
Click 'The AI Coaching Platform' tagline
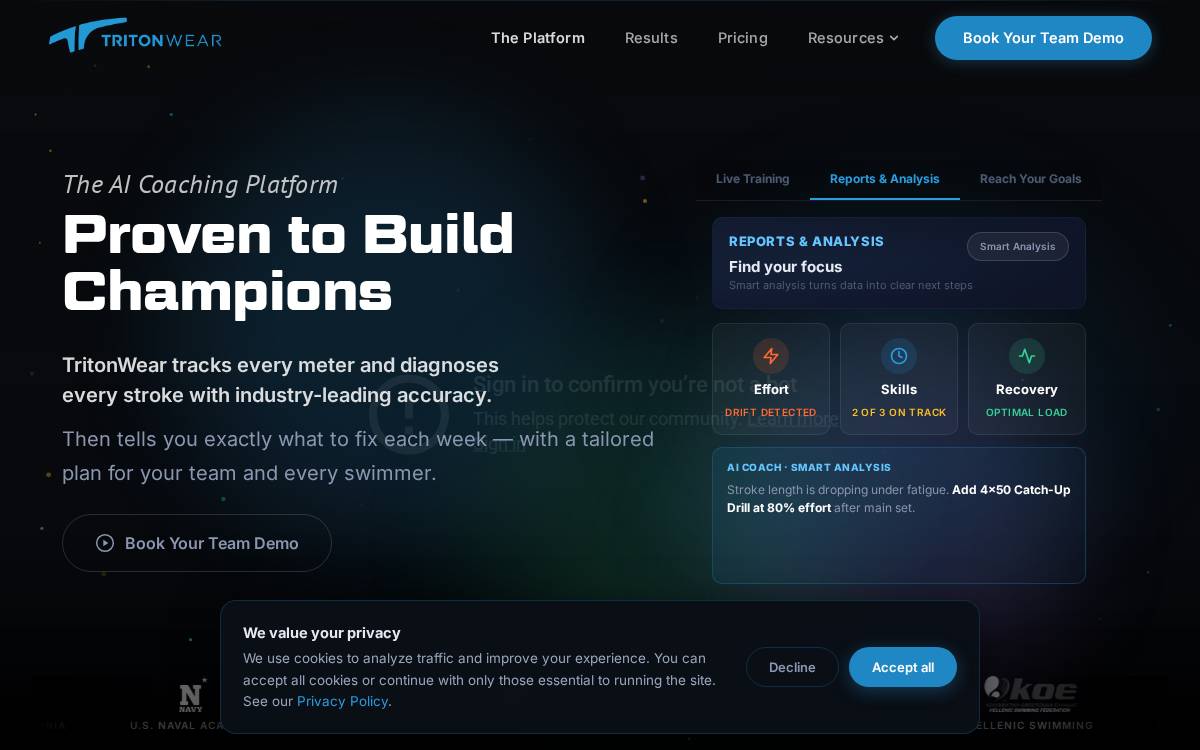click(x=200, y=185)
